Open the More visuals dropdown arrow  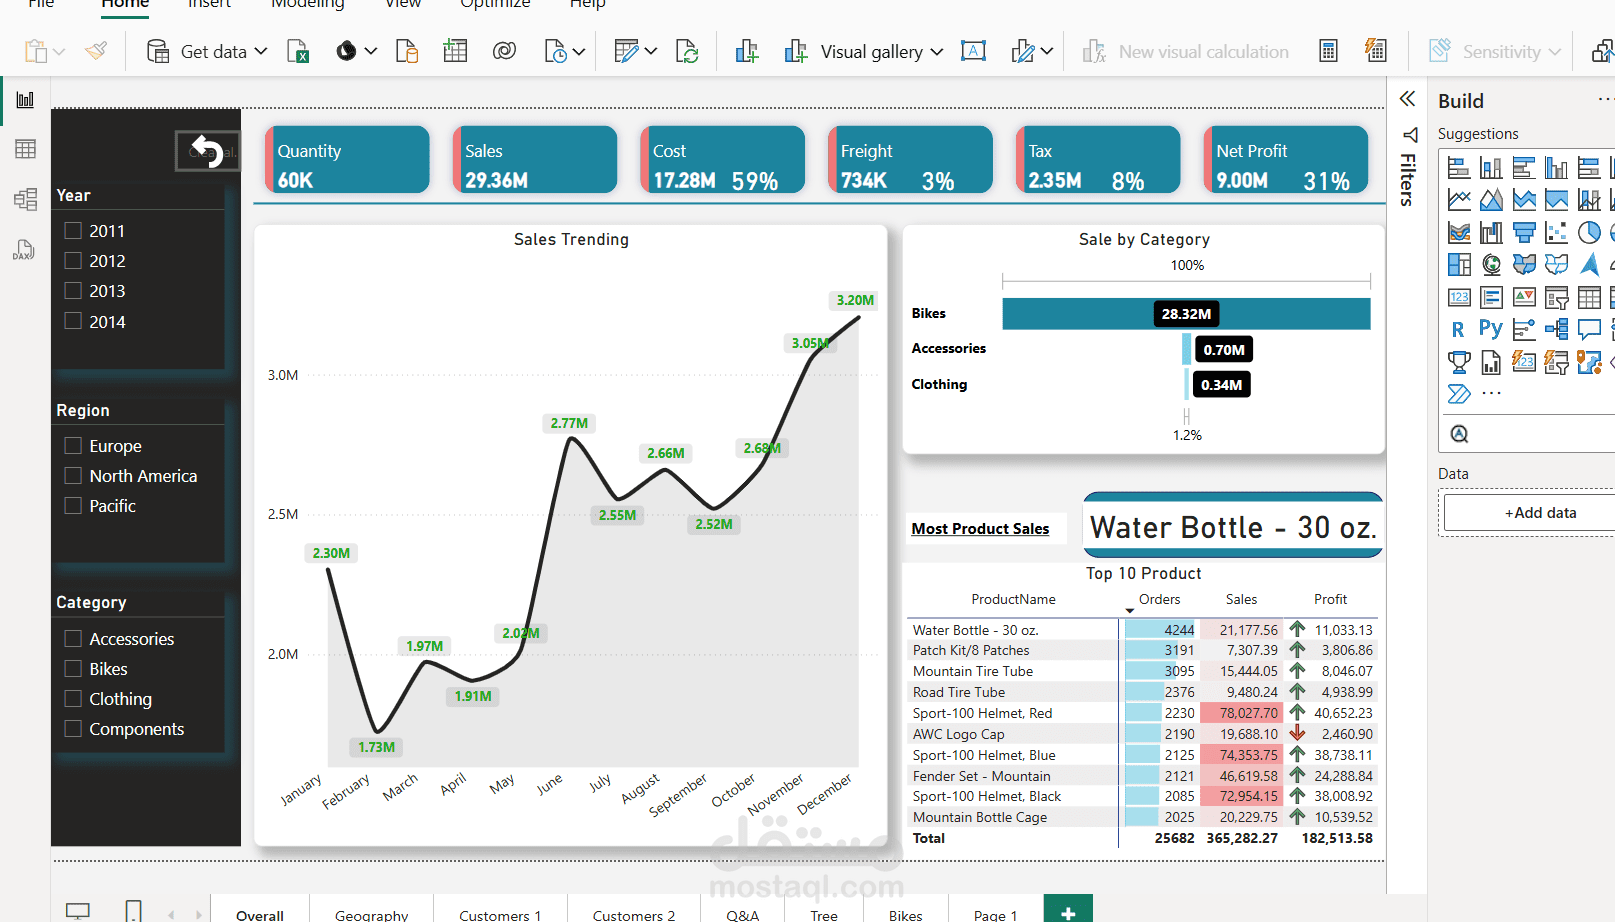click(x=1047, y=51)
